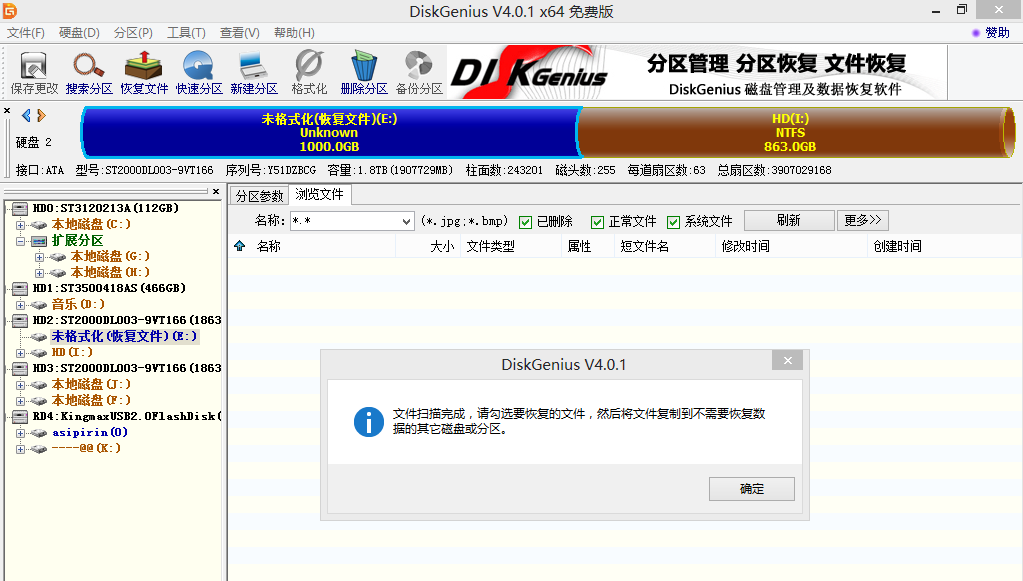Click the 扩展分区 extended partition icon
The image size is (1023, 581).
[39, 241]
